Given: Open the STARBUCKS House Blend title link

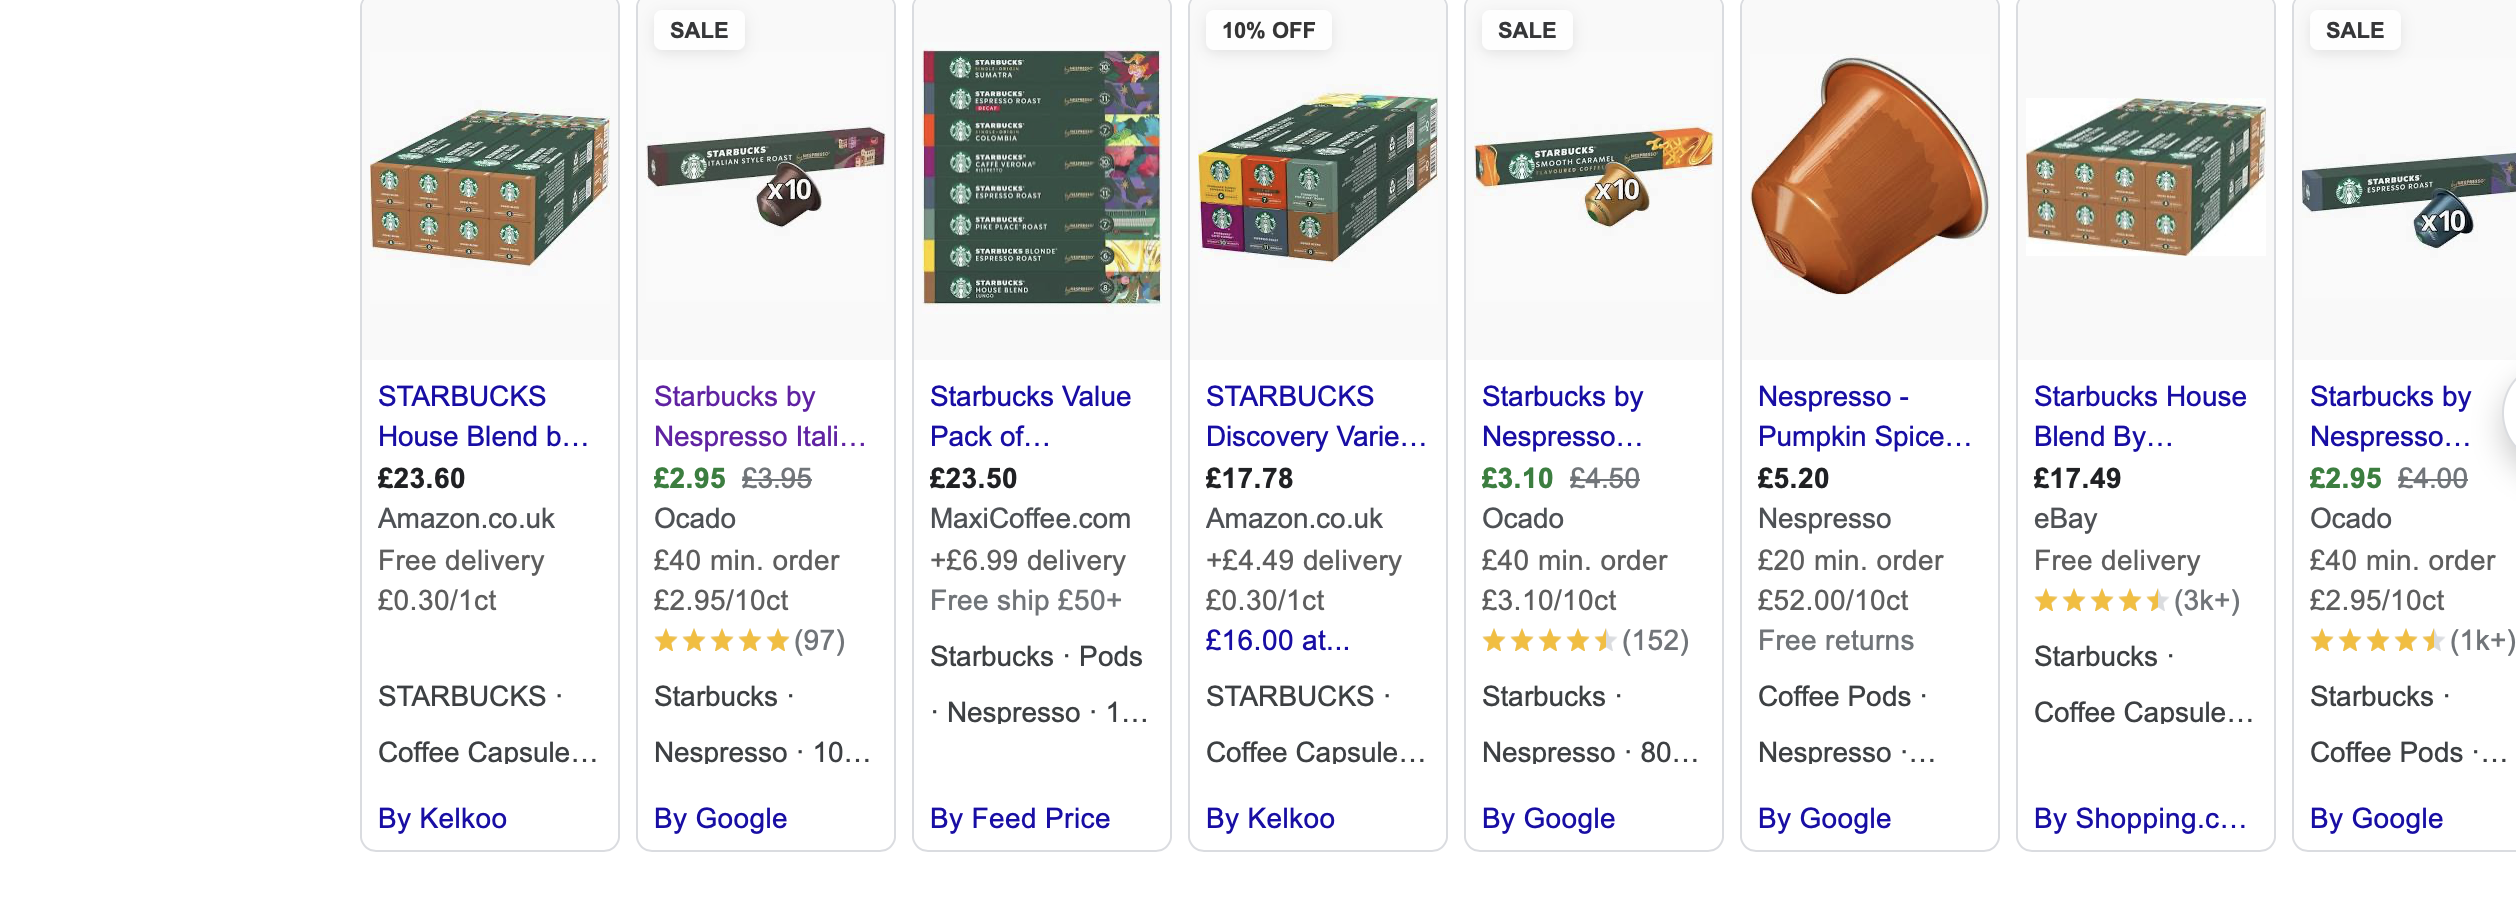Looking at the screenshot, I should click(483, 416).
